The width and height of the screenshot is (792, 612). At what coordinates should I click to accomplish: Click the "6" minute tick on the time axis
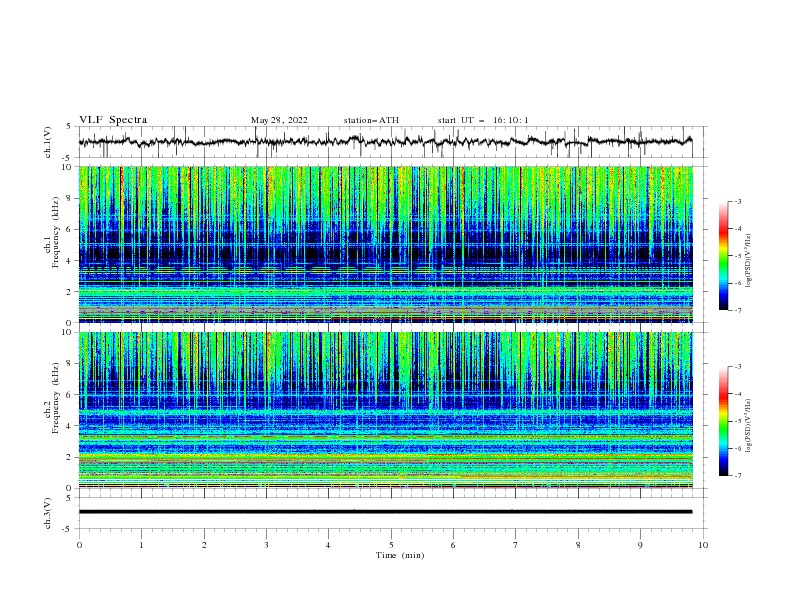click(454, 545)
